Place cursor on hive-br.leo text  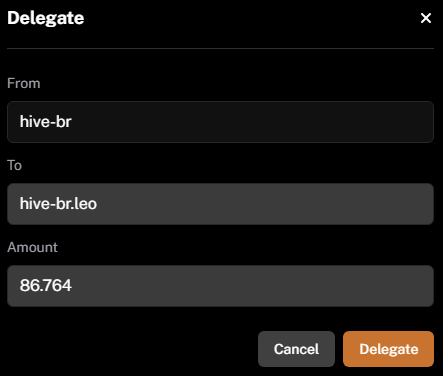(x=58, y=203)
